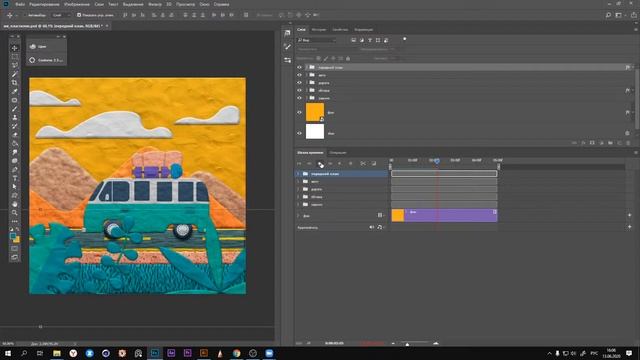The image size is (640, 360).
Task: Select the Brush tool
Action: [15, 109]
